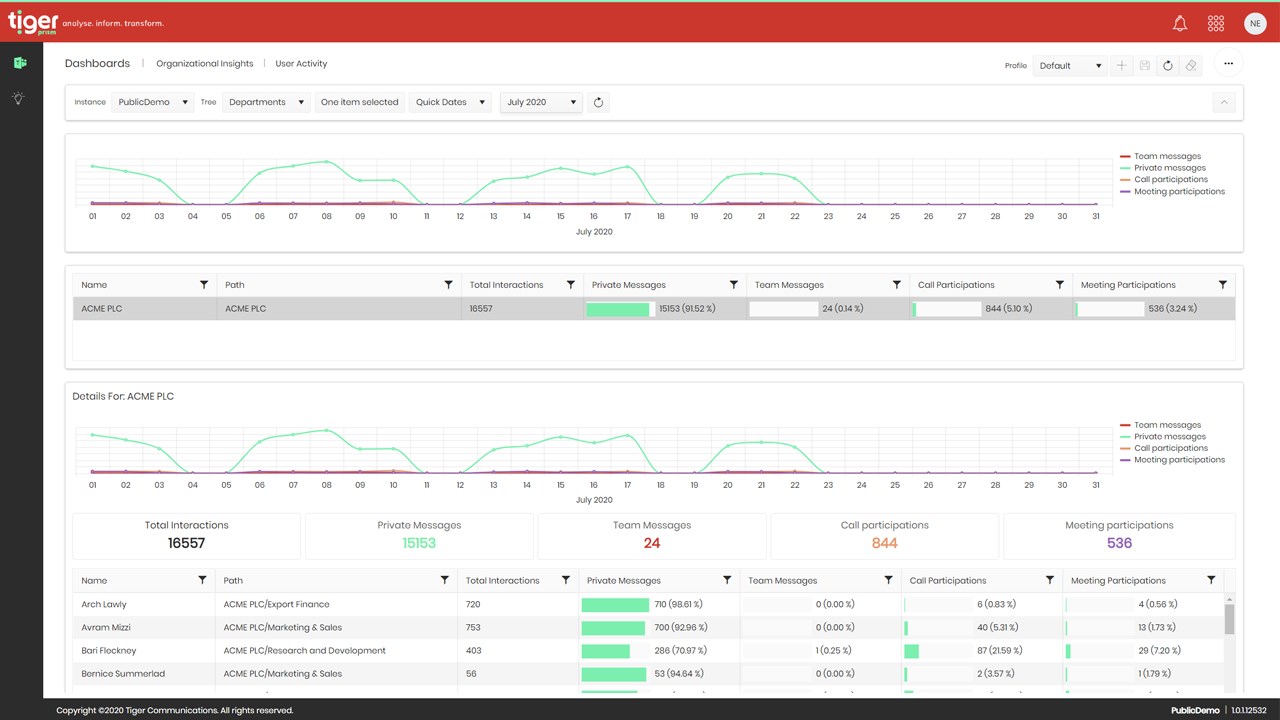
Task: Filter Private Messages in the summary table
Action: point(734,285)
